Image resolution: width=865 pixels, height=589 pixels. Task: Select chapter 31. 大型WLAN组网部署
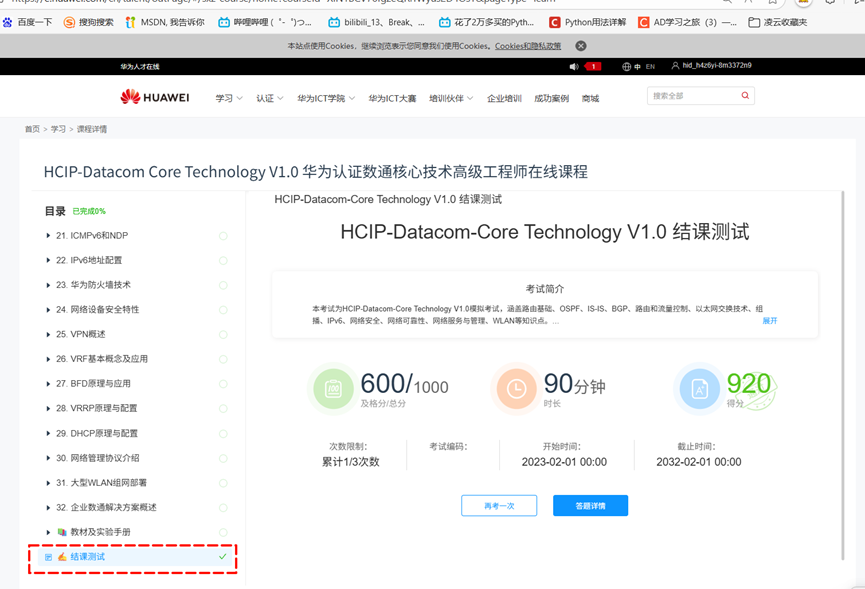(x=102, y=483)
